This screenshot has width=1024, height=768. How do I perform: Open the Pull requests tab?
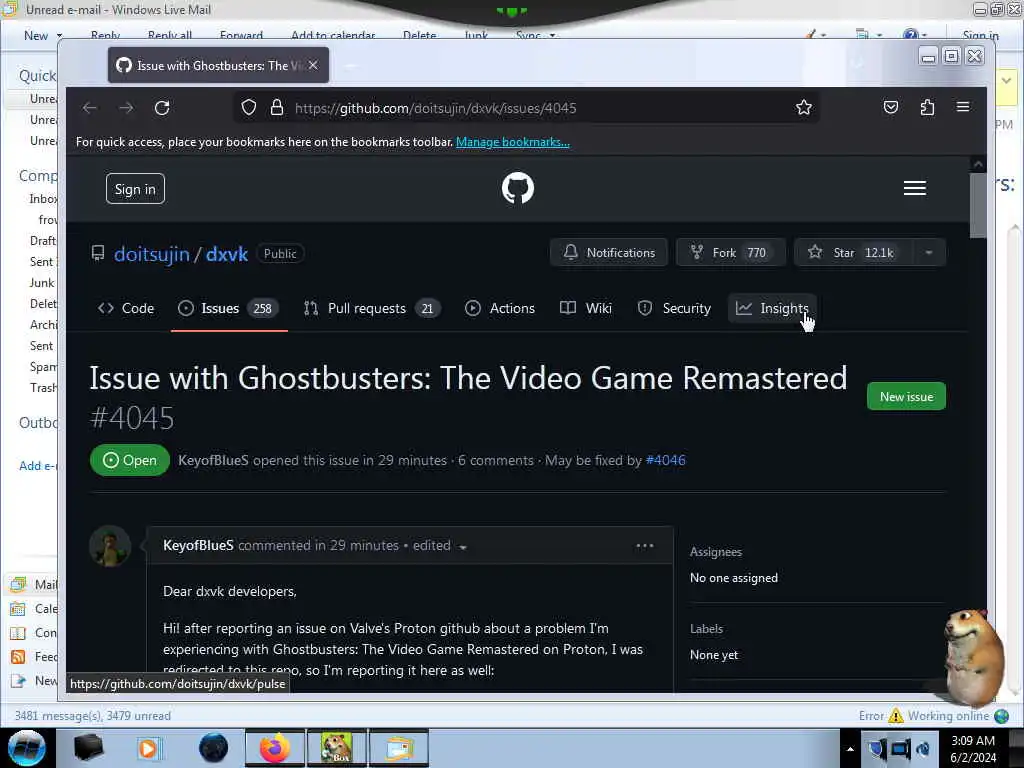[372, 308]
